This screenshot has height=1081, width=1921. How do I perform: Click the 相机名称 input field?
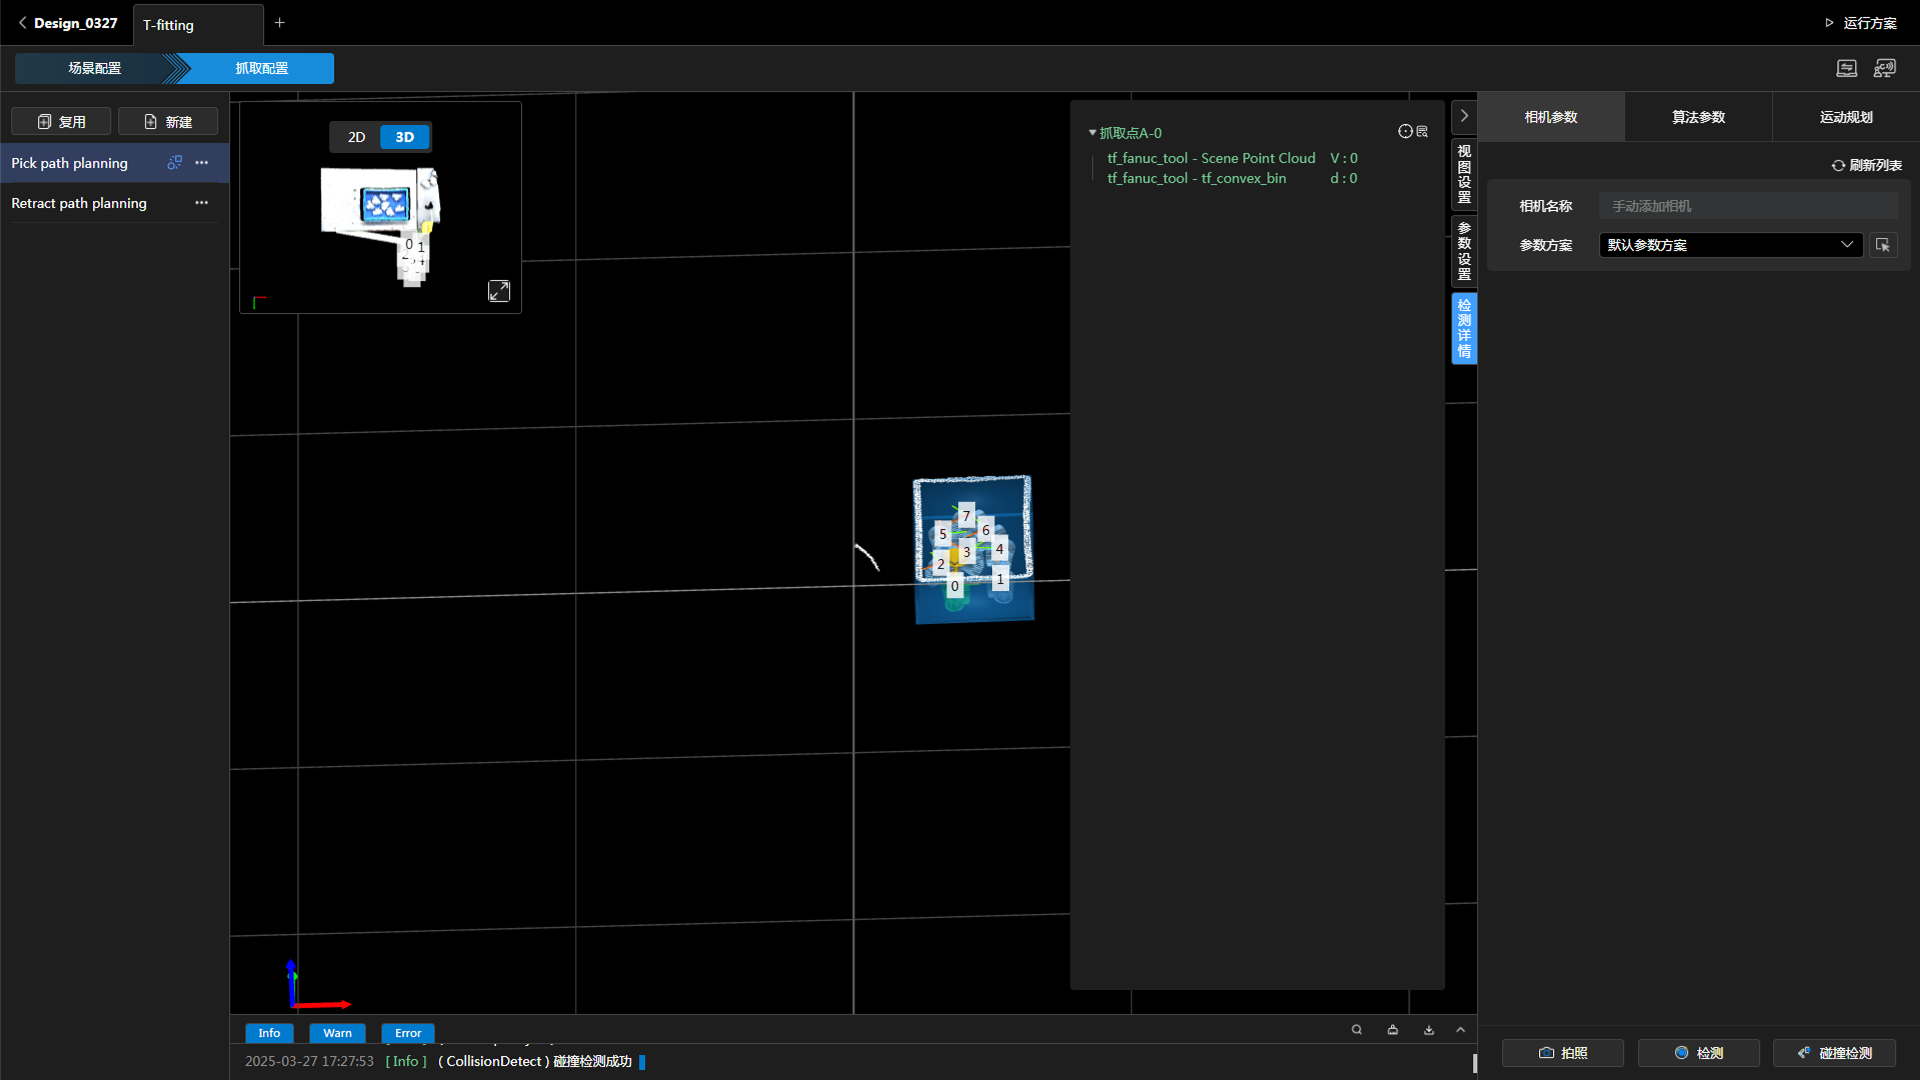pos(1747,206)
